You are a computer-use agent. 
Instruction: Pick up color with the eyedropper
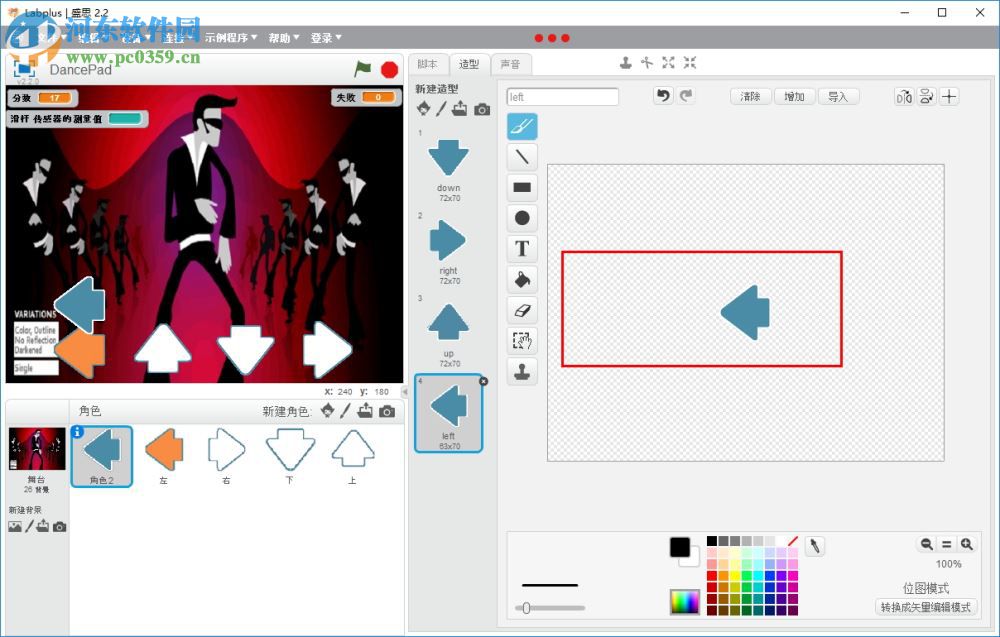pyautogui.click(x=814, y=546)
